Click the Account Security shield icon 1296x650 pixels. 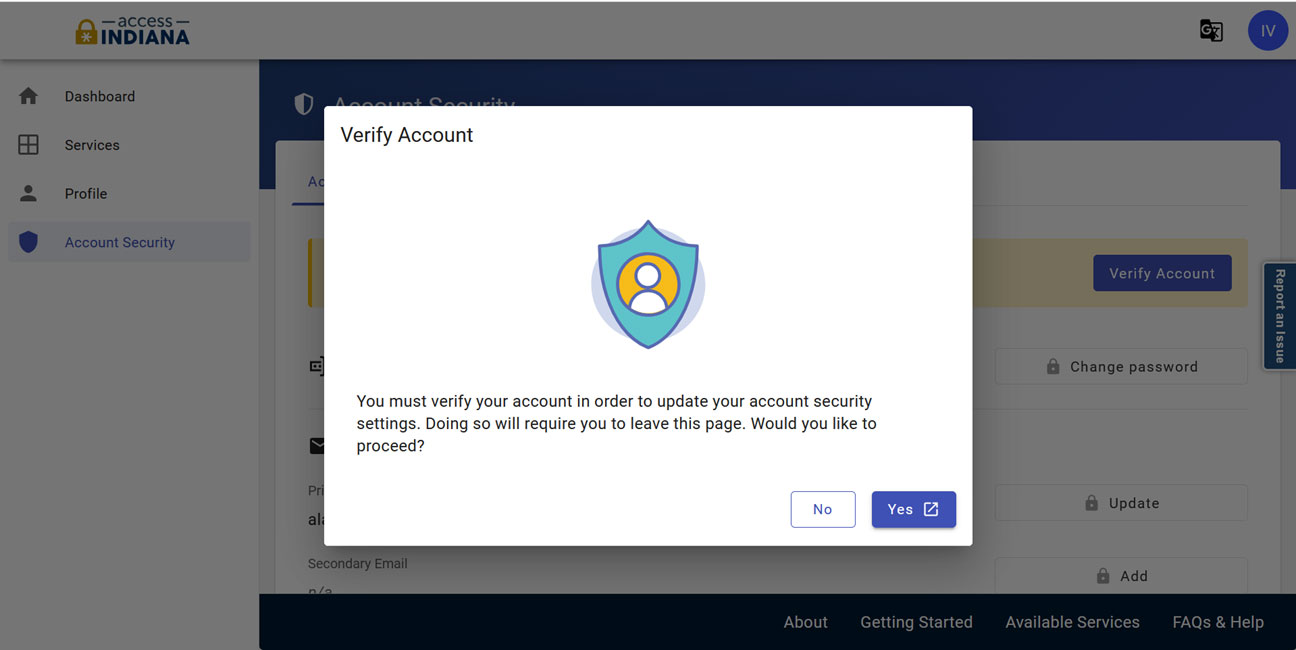(28, 242)
